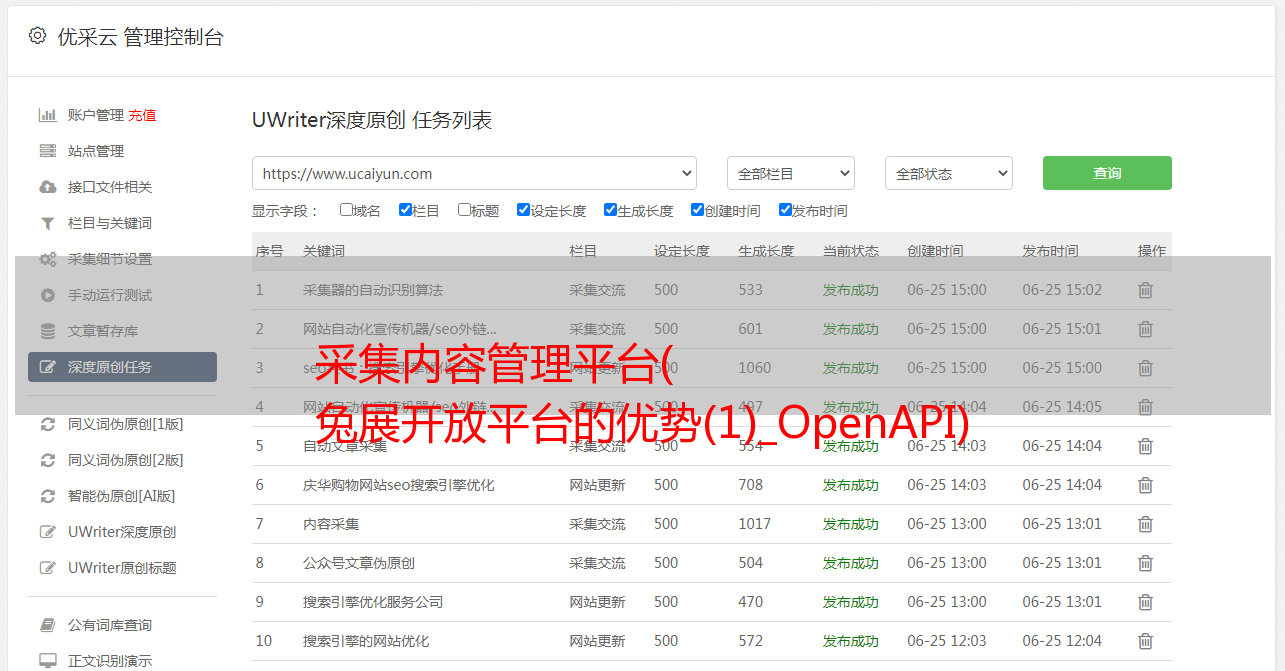The width and height of the screenshot is (1285, 671).
Task: Click the trash icon for row 10
Action: pyautogui.click(x=1145, y=641)
